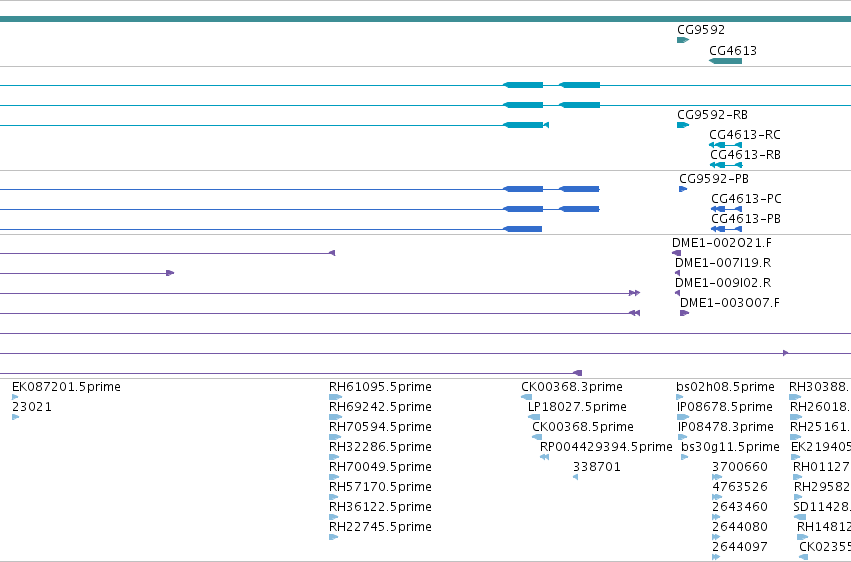
Task: Select the CG4613 gene label
Action: tap(733, 50)
